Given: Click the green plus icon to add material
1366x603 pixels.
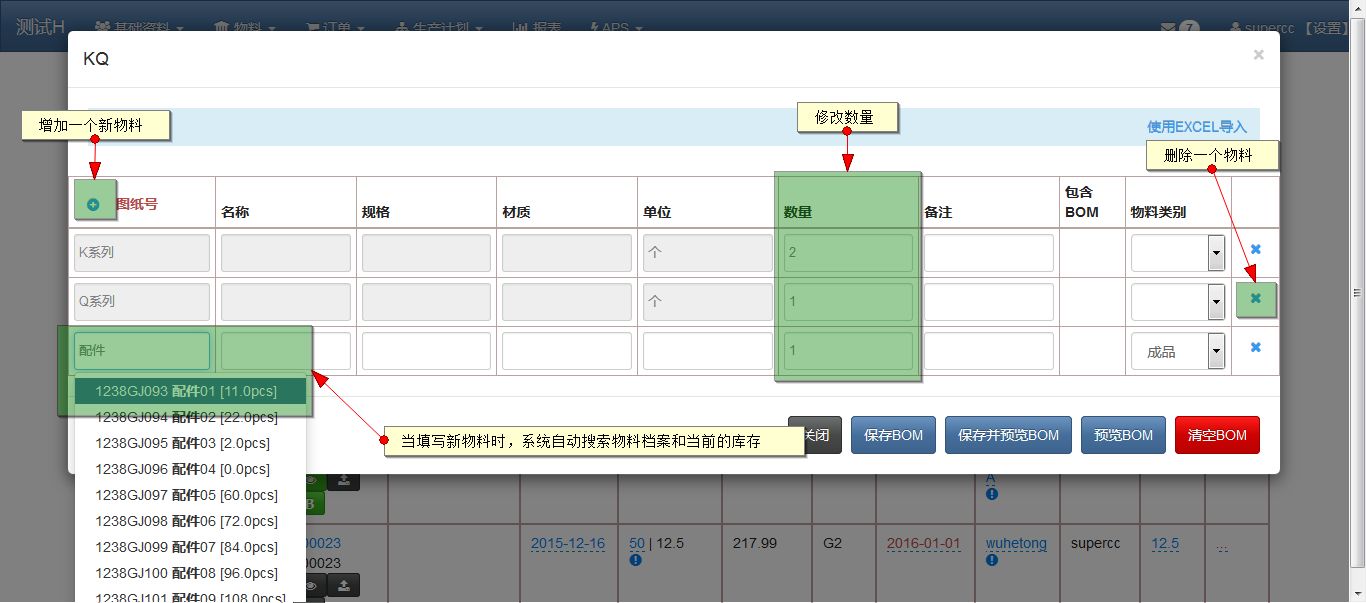Looking at the screenshot, I should point(93,204).
